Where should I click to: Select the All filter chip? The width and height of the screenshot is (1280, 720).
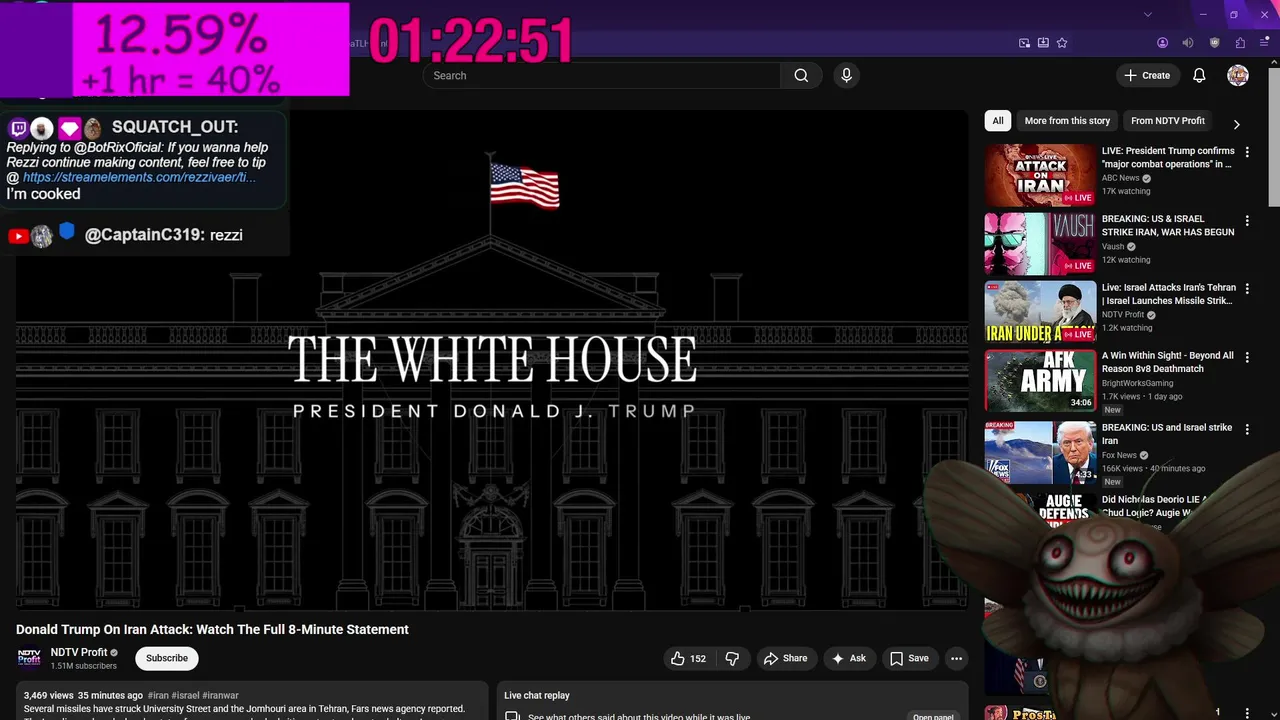click(x=998, y=121)
